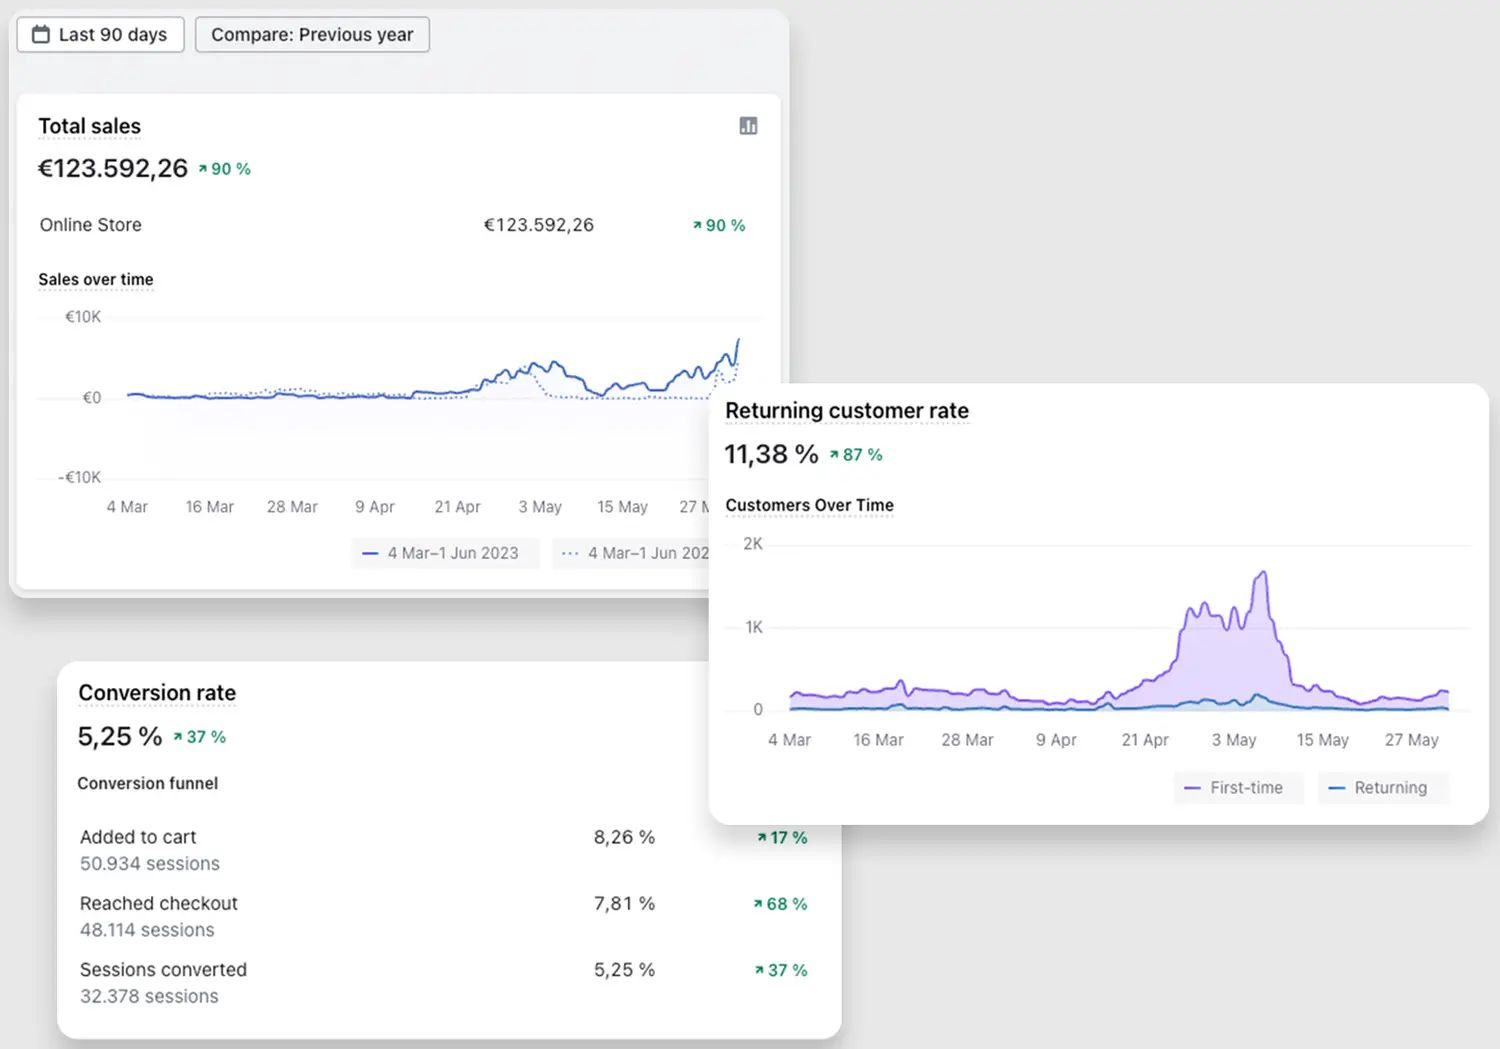Click the calendar icon in Last 90 days
Viewport: 1500px width, 1049px height.
point(41,35)
